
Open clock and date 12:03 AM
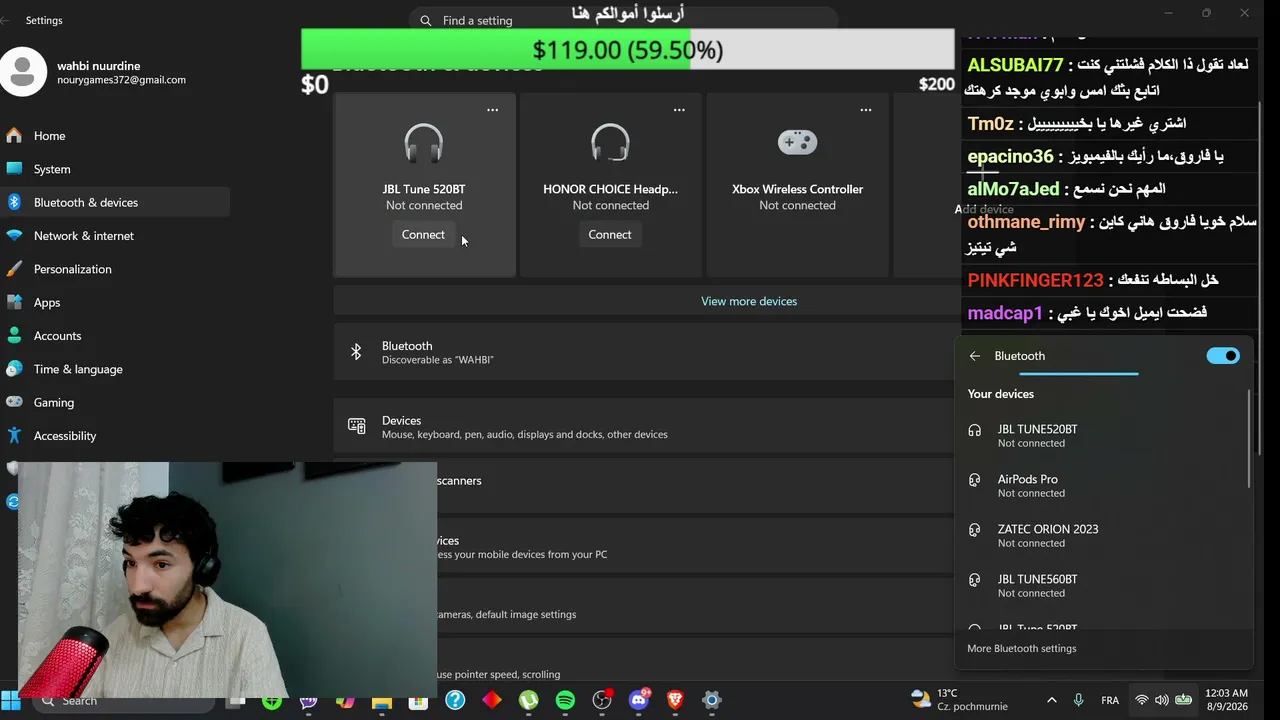[1226, 700]
